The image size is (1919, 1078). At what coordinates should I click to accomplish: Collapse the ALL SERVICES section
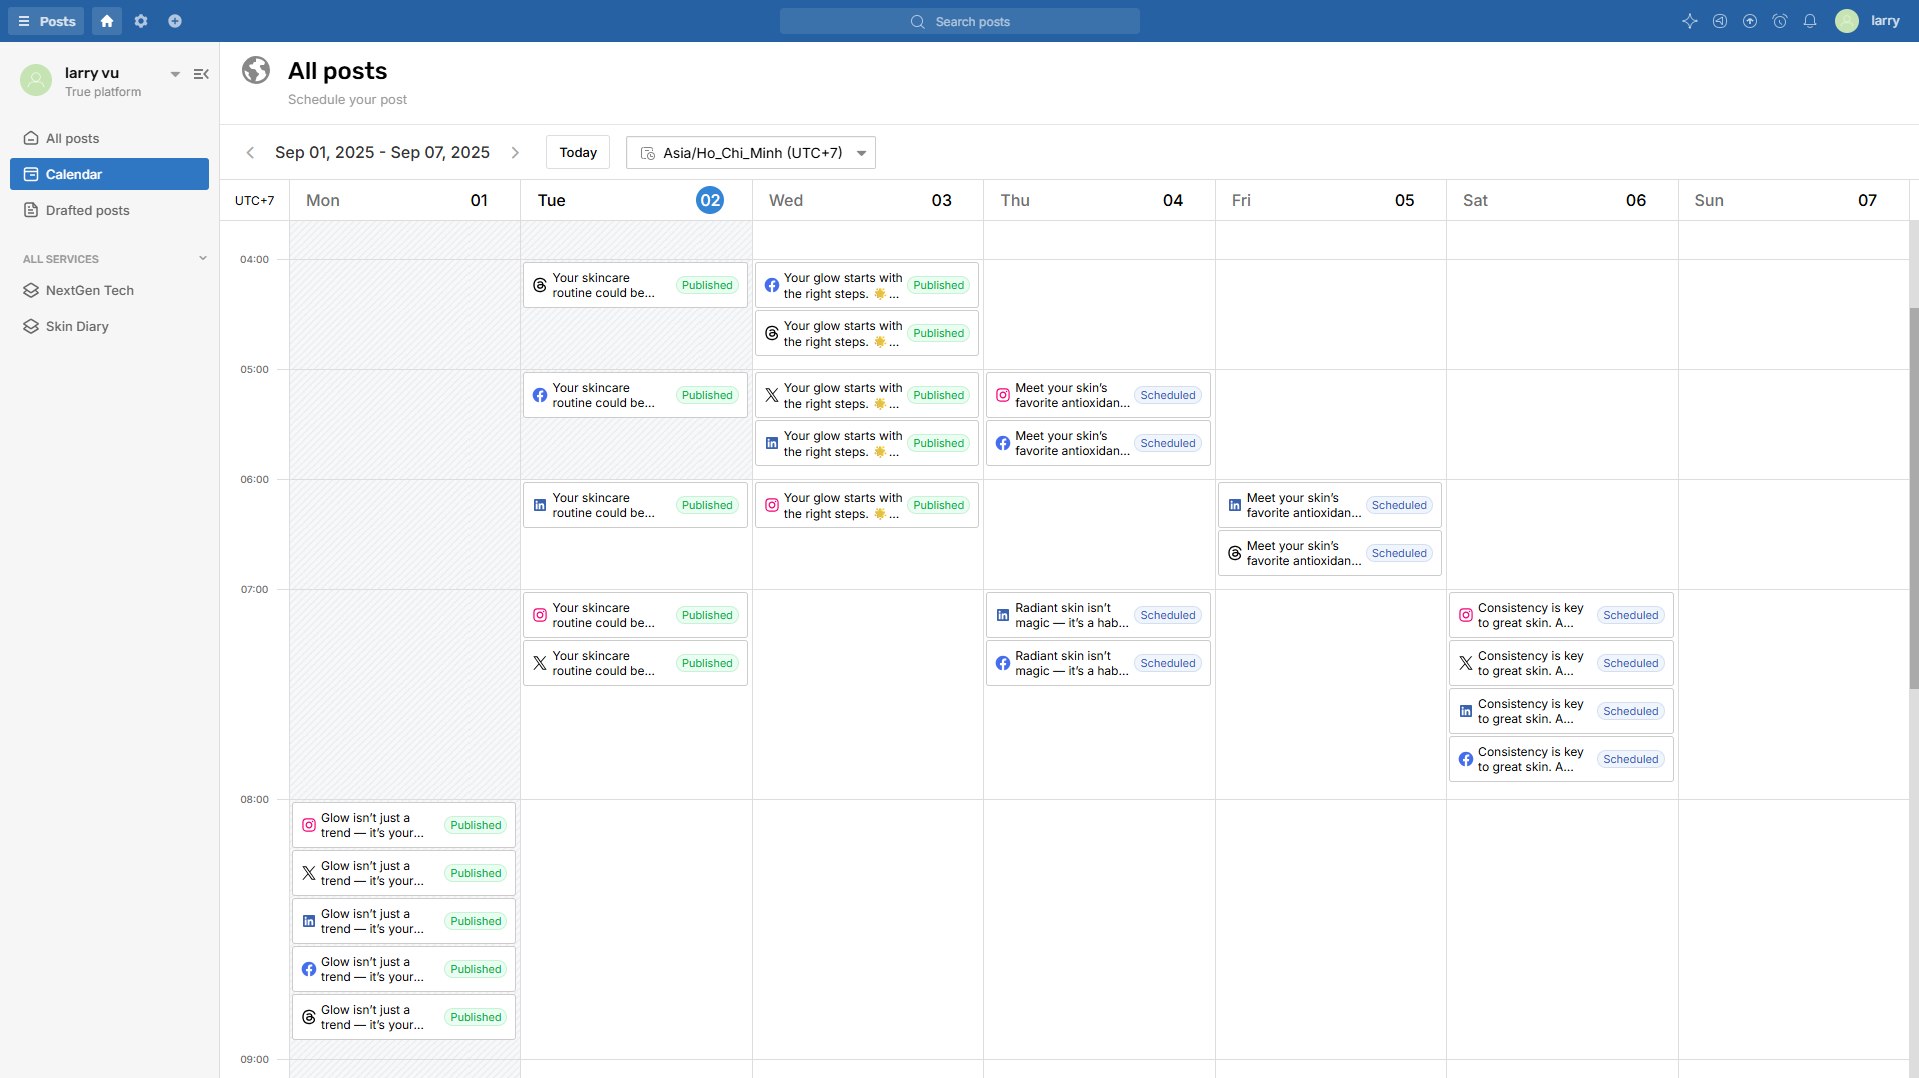click(203, 259)
